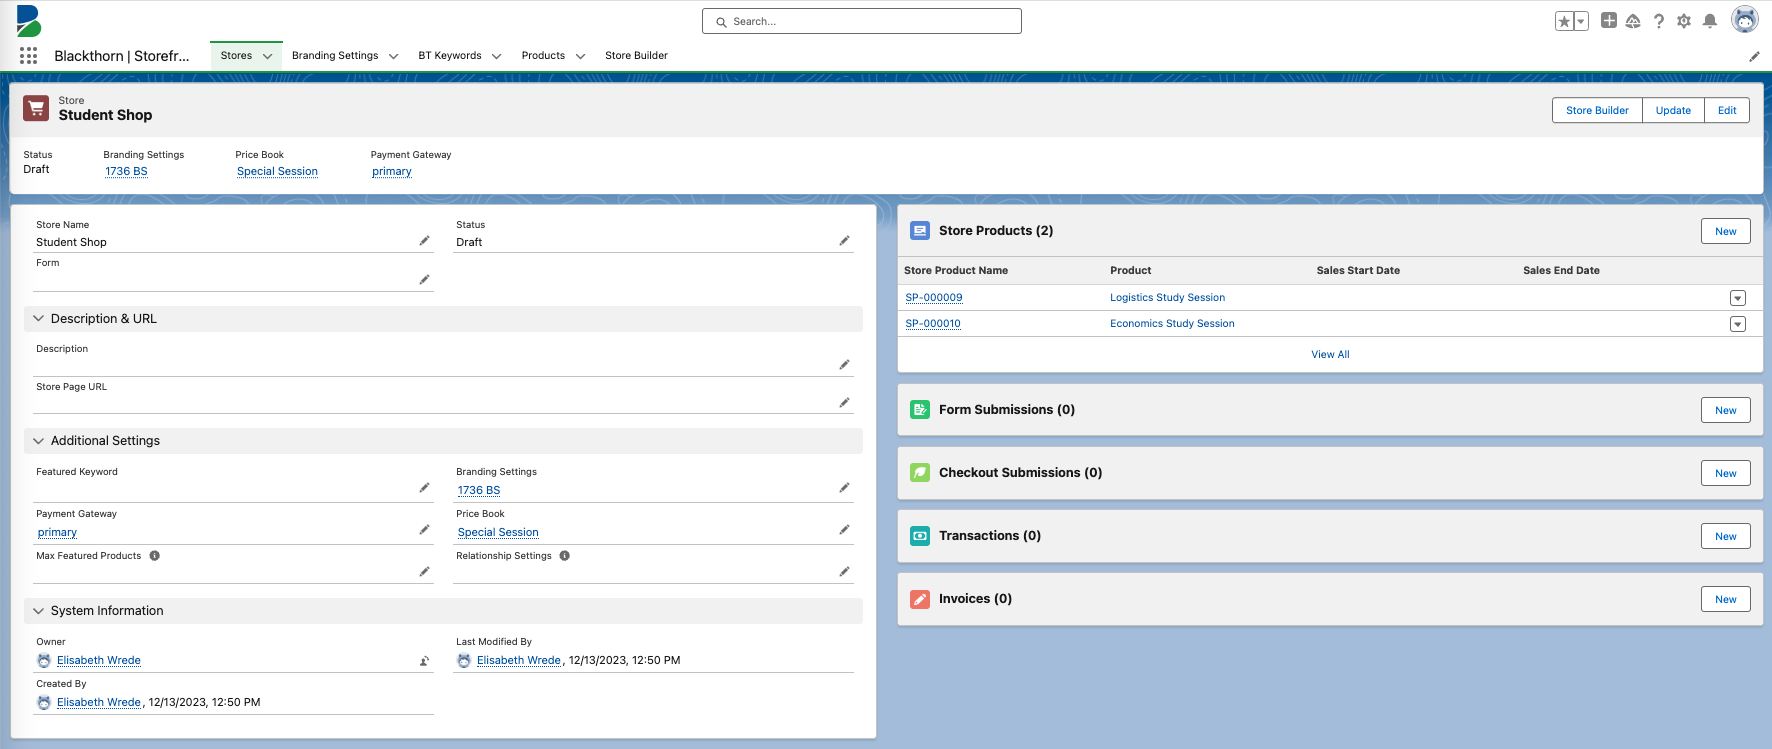
Task: Open the primary payment gateway header link
Action: [x=392, y=171]
